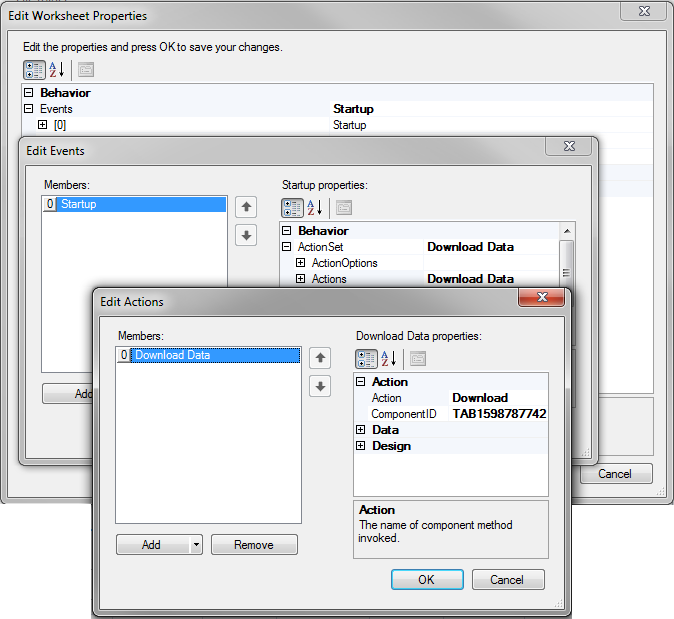Image resolution: width=674 pixels, height=619 pixels.
Task: Click Categorized view icon in Edit Events dialog
Action: 292,208
